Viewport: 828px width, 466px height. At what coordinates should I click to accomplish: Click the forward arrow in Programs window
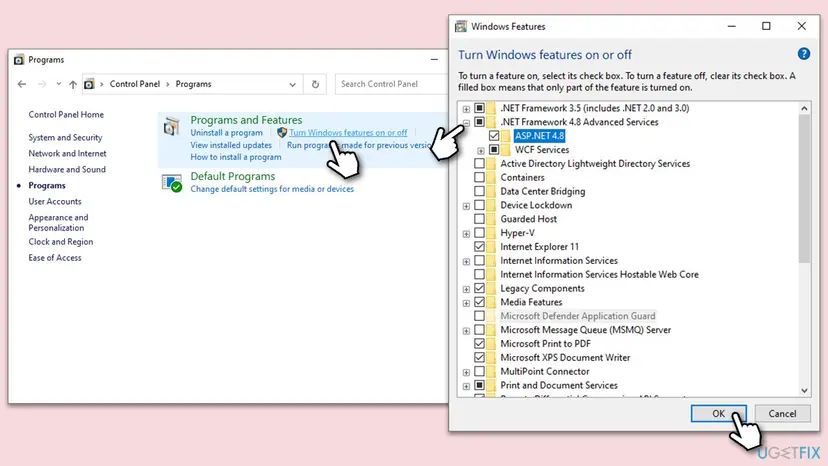42,84
